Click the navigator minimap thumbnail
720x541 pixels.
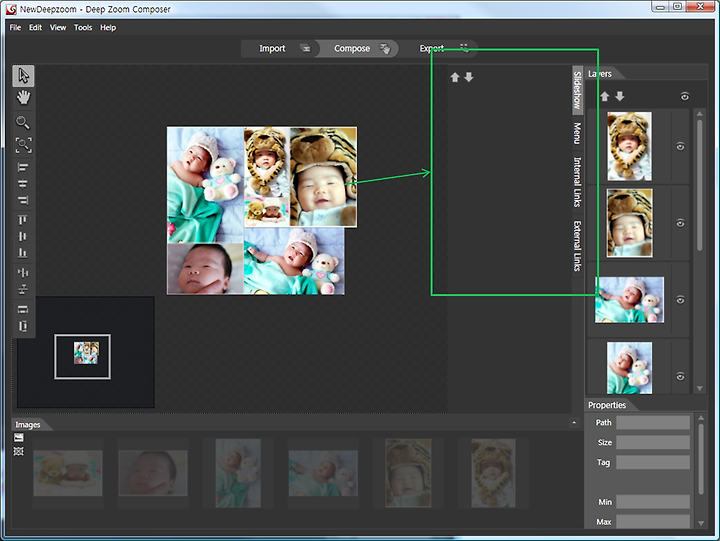click(86, 353)
